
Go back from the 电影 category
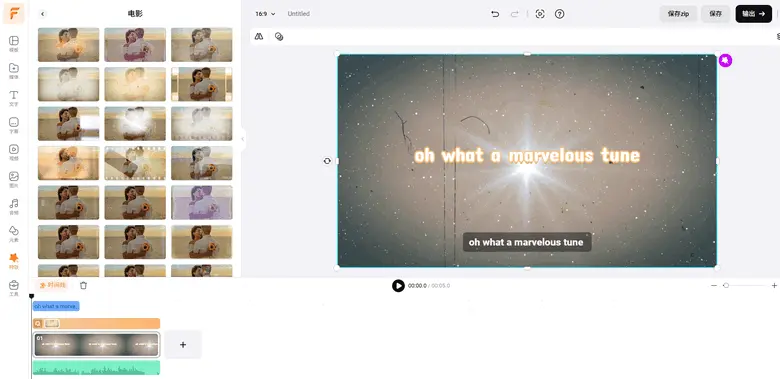pos(42,14)
